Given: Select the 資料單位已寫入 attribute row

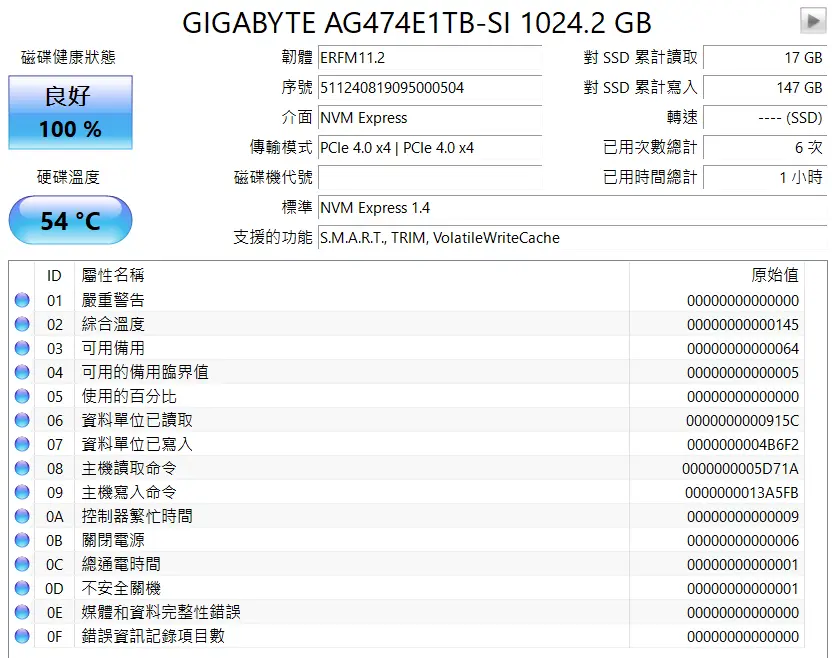Looking at the screenshot, I should (x=400, y=444).
